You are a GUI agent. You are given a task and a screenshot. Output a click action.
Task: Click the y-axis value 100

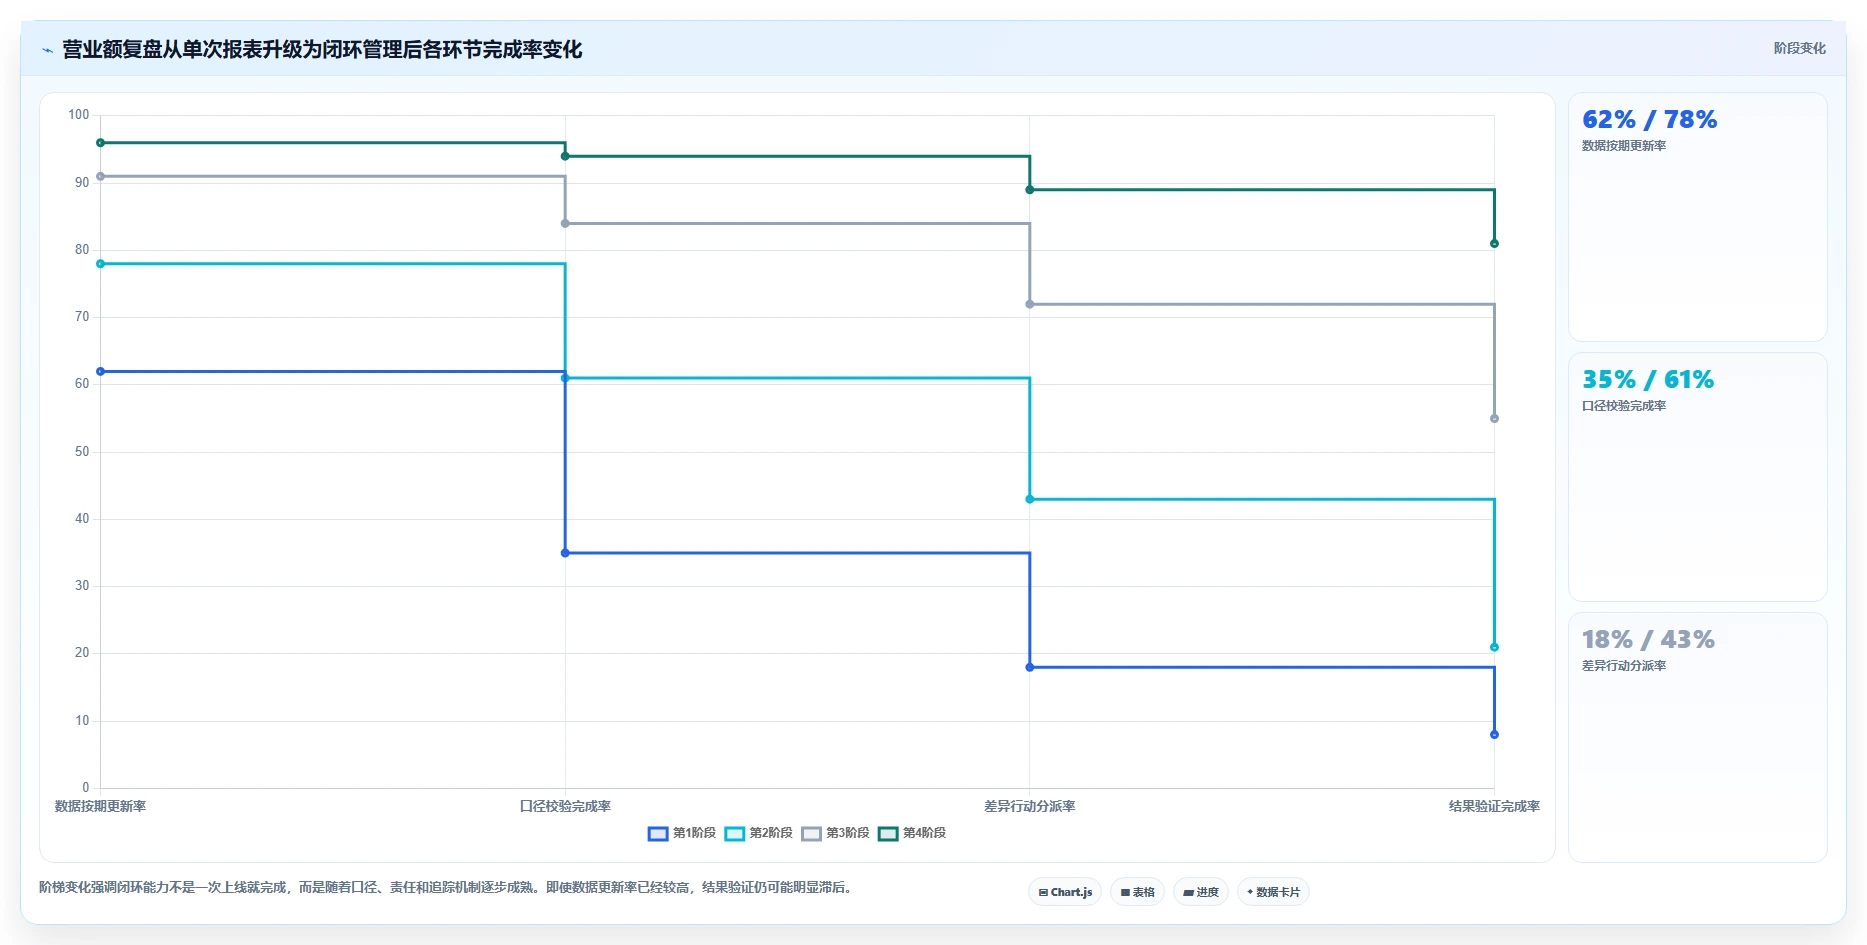[x=78, y=115]
